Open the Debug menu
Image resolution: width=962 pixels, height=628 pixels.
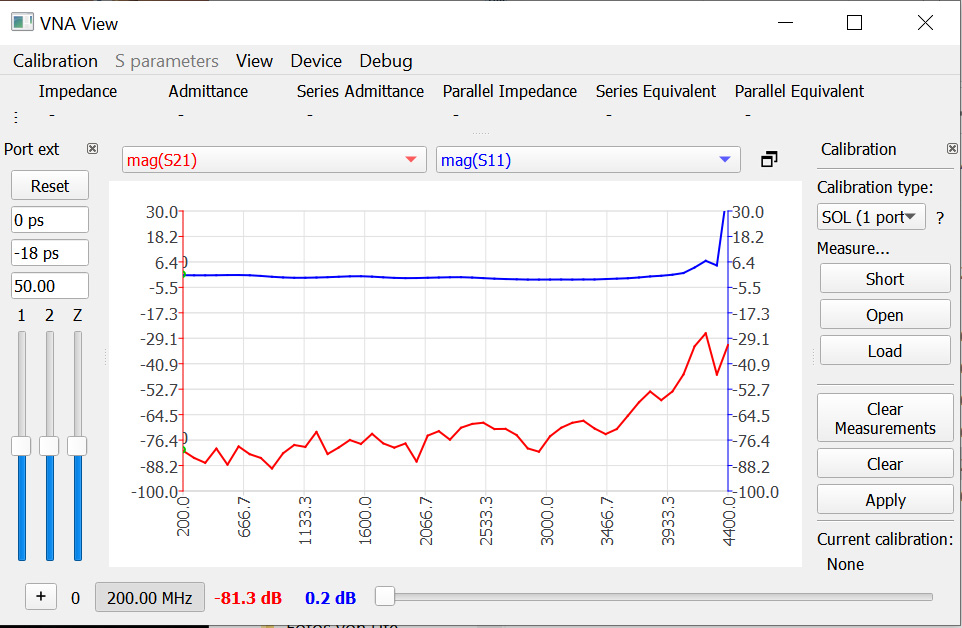386,61
